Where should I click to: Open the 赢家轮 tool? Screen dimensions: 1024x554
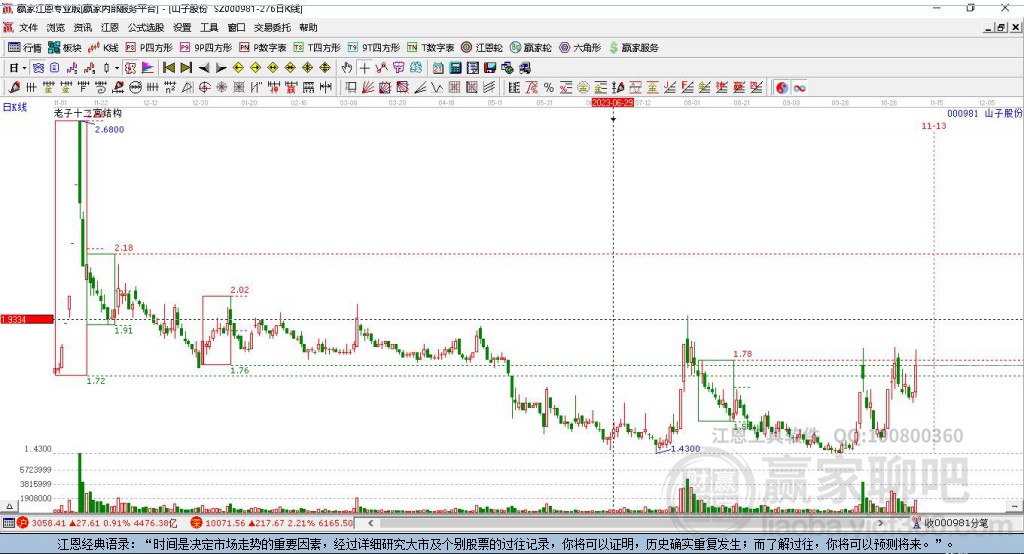(530, 48)
